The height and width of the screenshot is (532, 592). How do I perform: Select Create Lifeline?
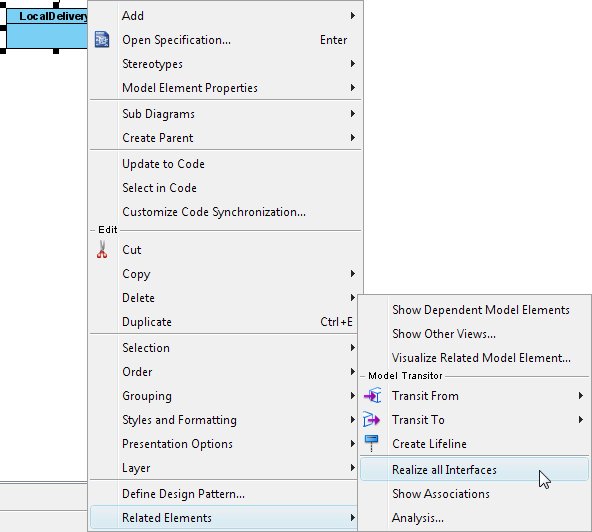point(475,444)
